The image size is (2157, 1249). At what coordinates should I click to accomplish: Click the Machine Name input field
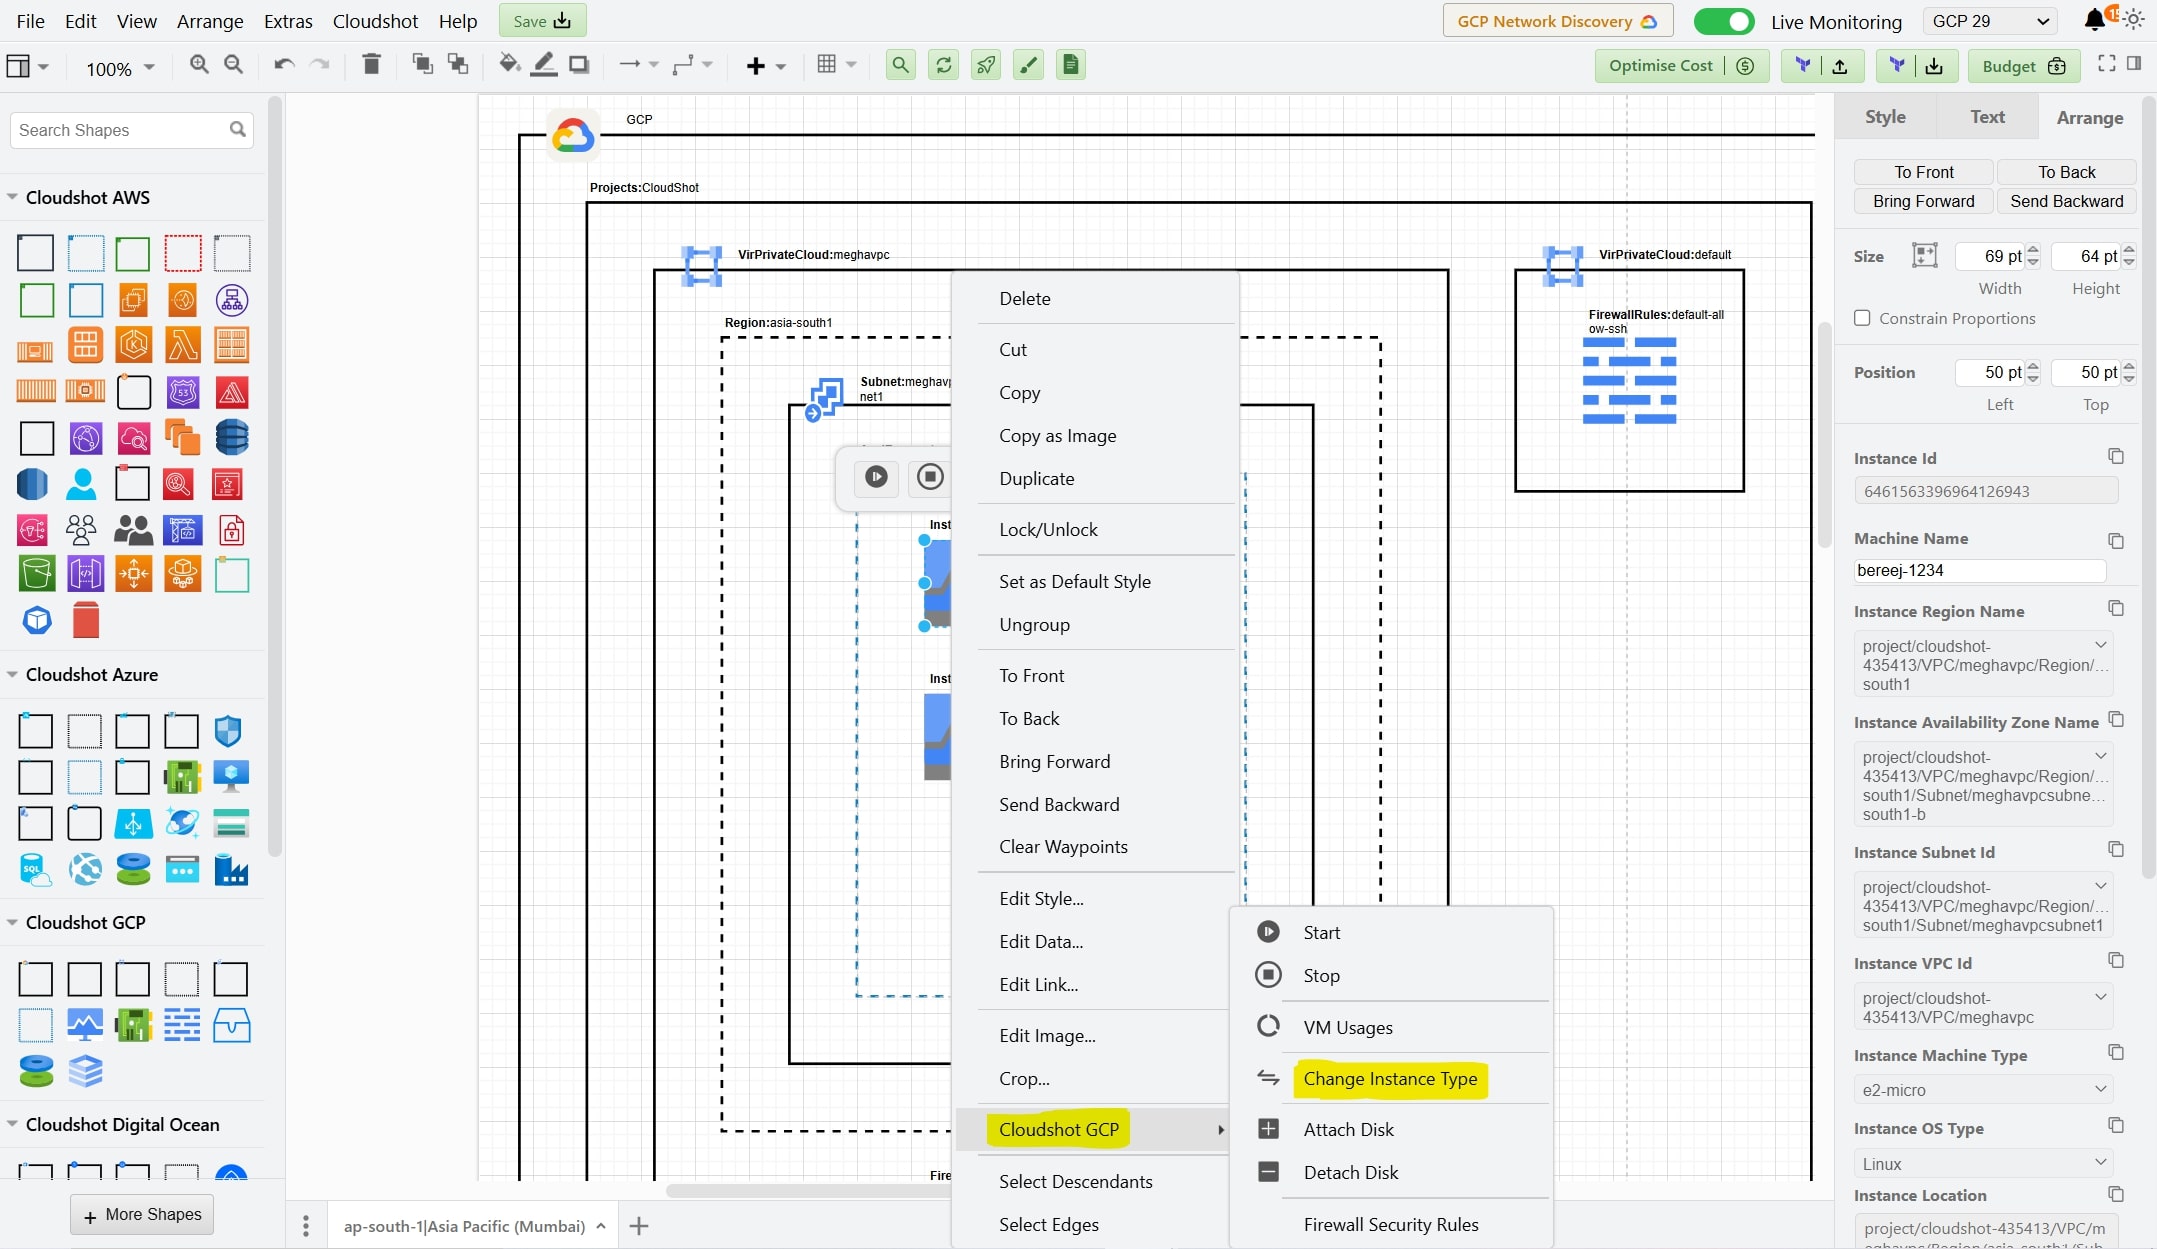(1980, 571)
